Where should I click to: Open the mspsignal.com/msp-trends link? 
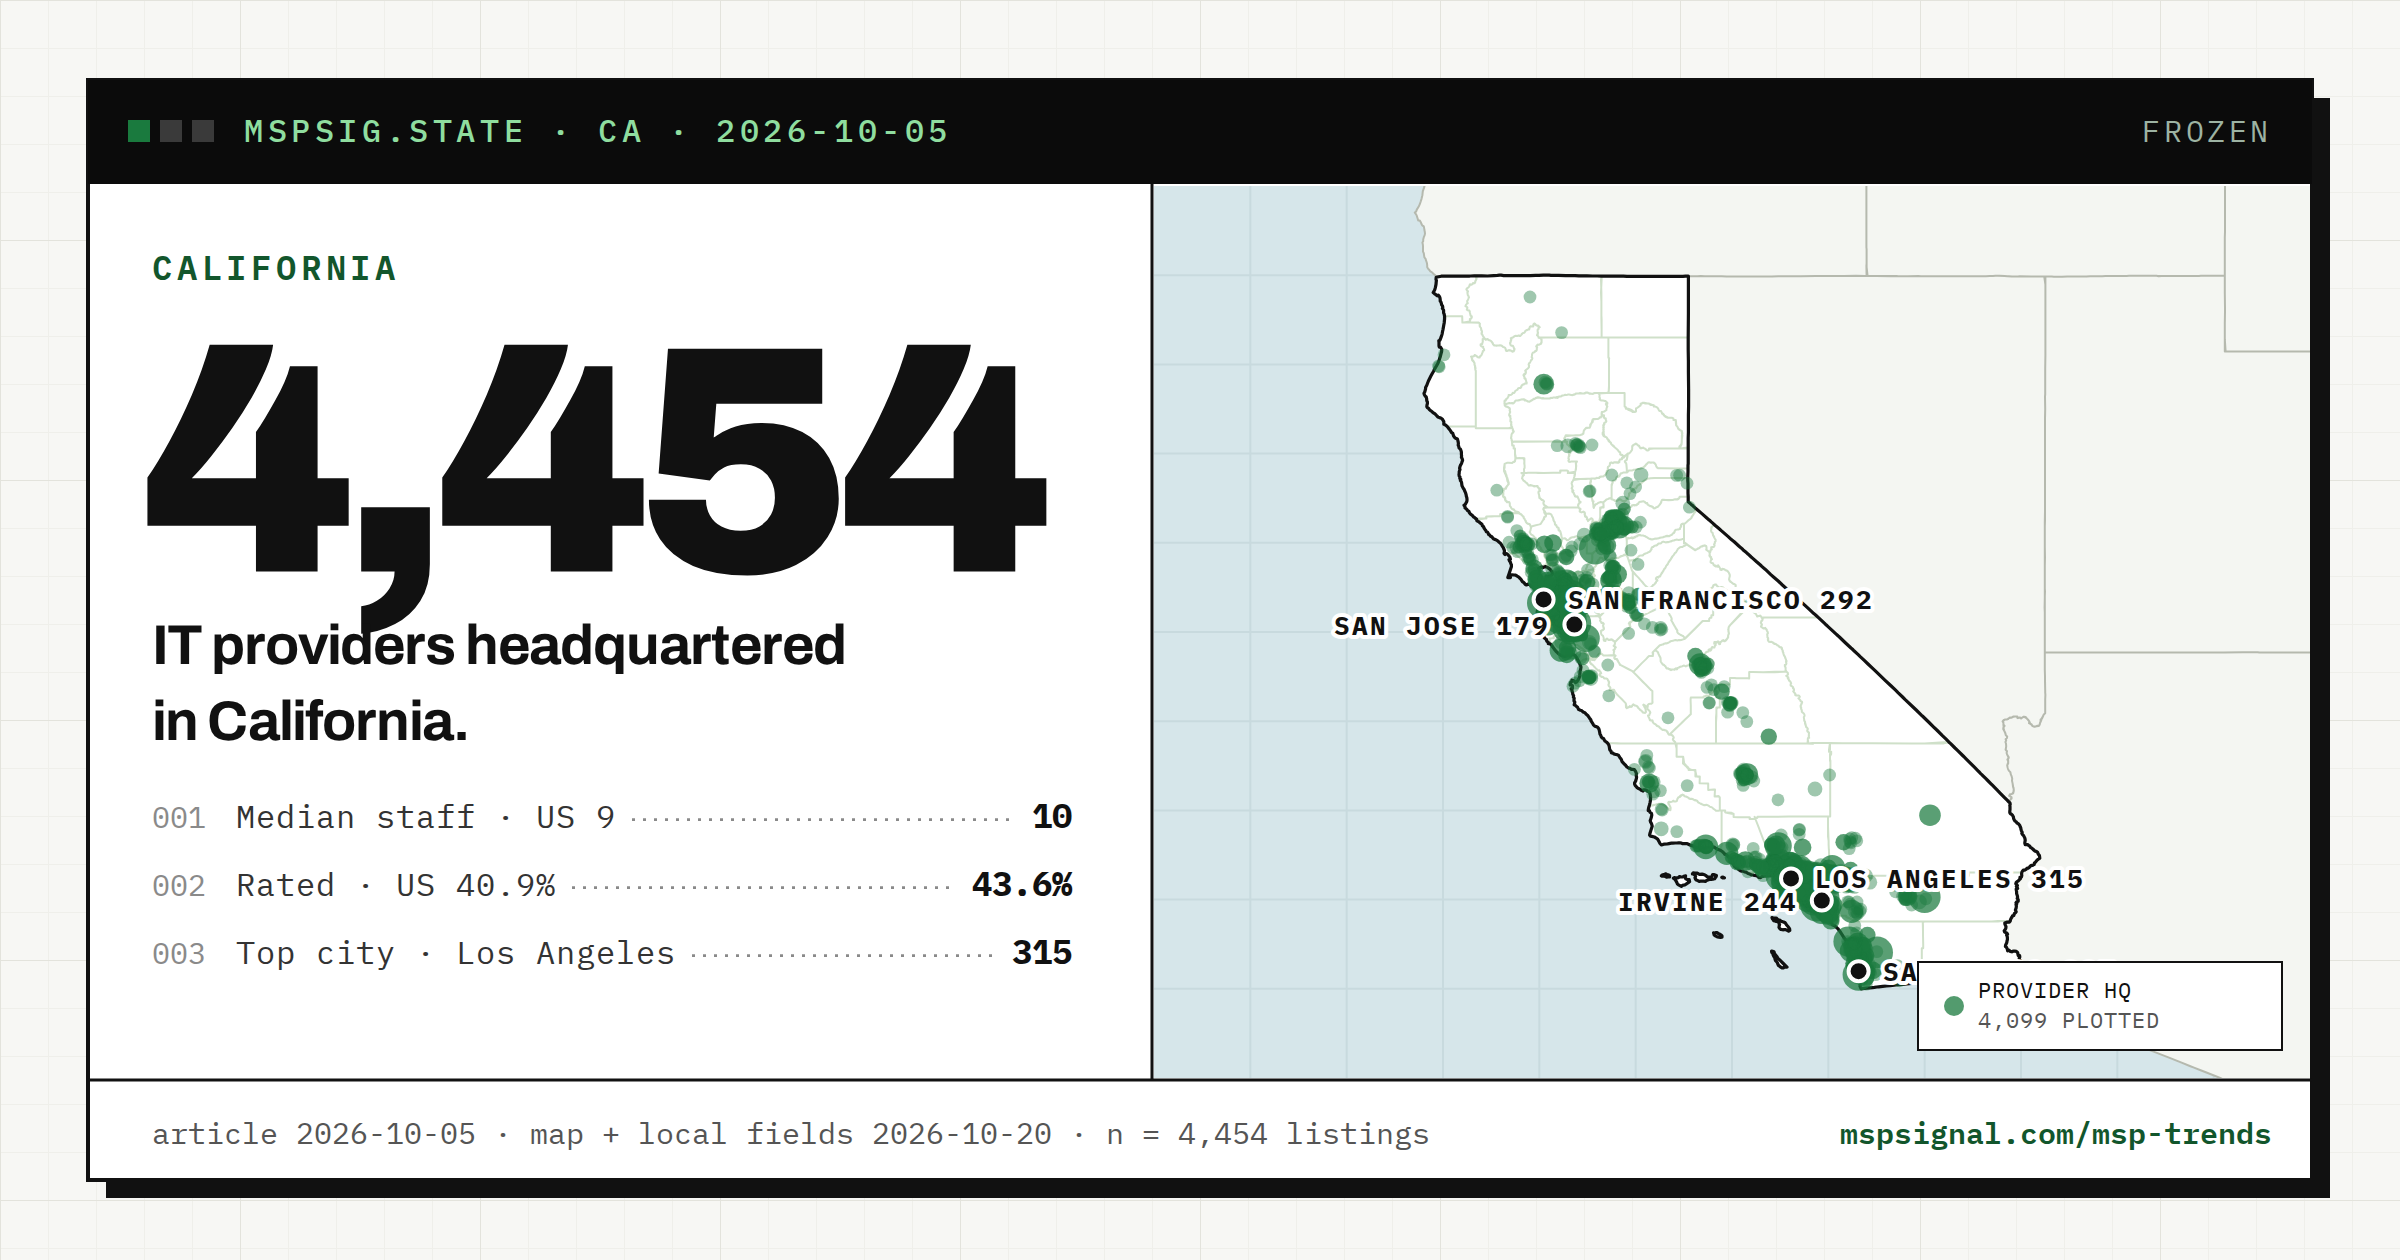pyautogui.click(x=2055, y=1134)
